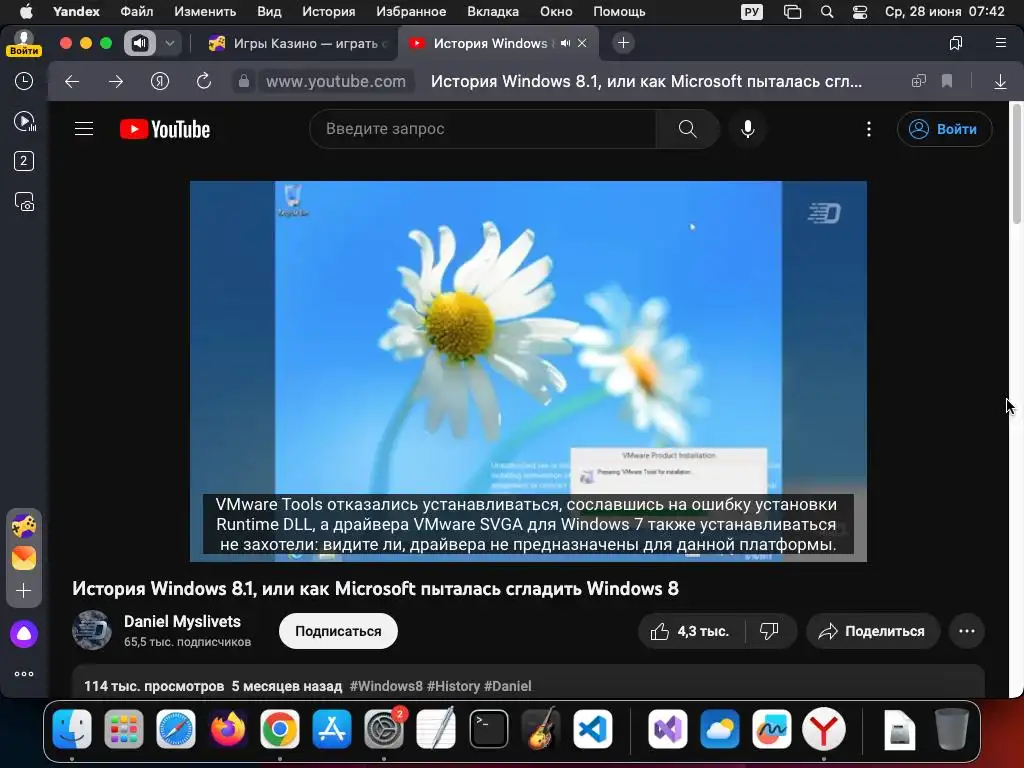
Task: Open Spotlight search in menu bar
Action: tap(827, 12)
